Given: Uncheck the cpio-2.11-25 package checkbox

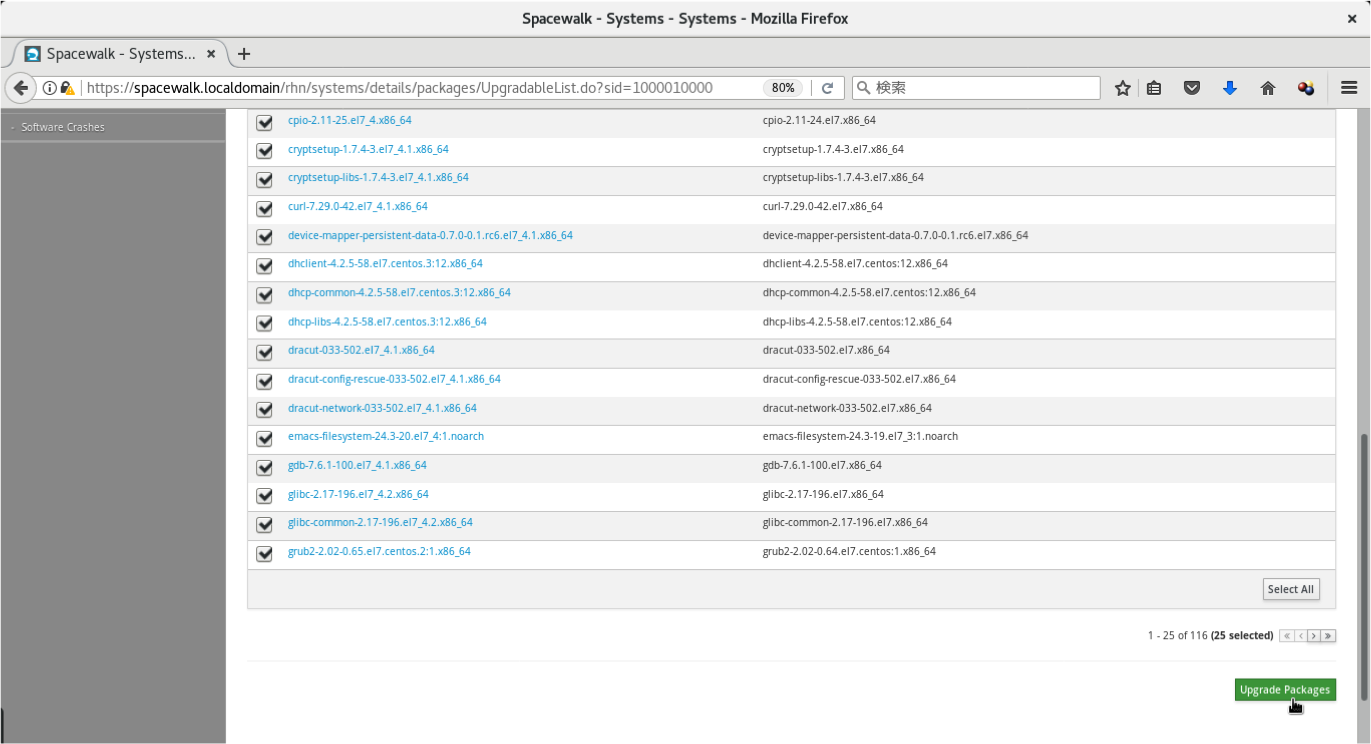Looking at the screenshot, I should [264, 122].
